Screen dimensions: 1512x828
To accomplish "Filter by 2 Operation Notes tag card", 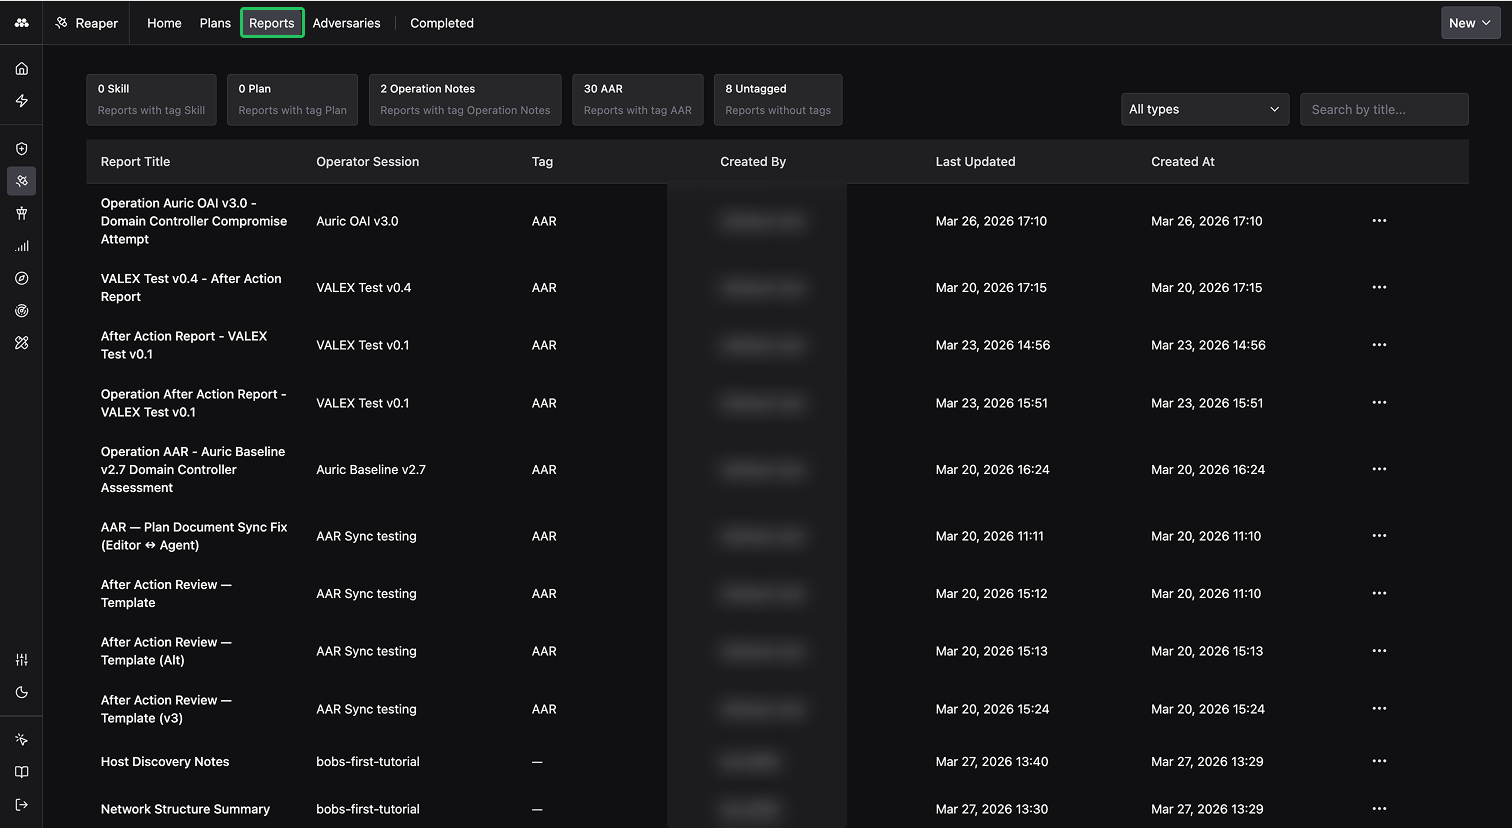I will tap(465, 100).
